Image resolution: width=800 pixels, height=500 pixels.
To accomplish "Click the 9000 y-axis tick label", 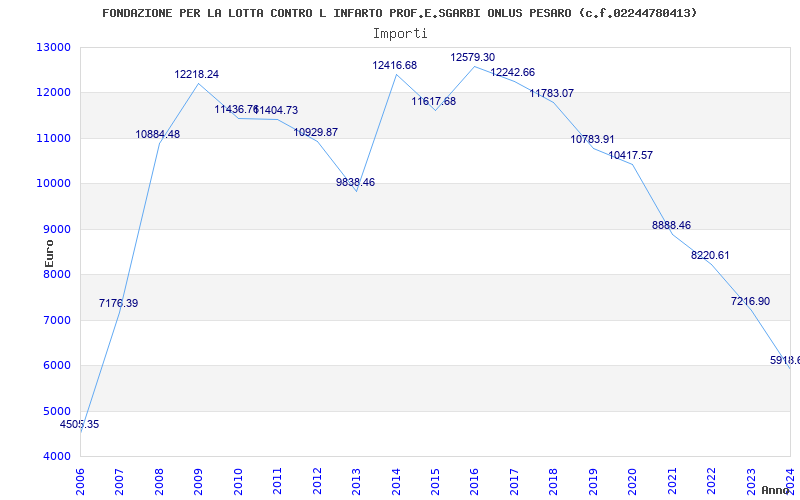I will (x=56, y=230).
